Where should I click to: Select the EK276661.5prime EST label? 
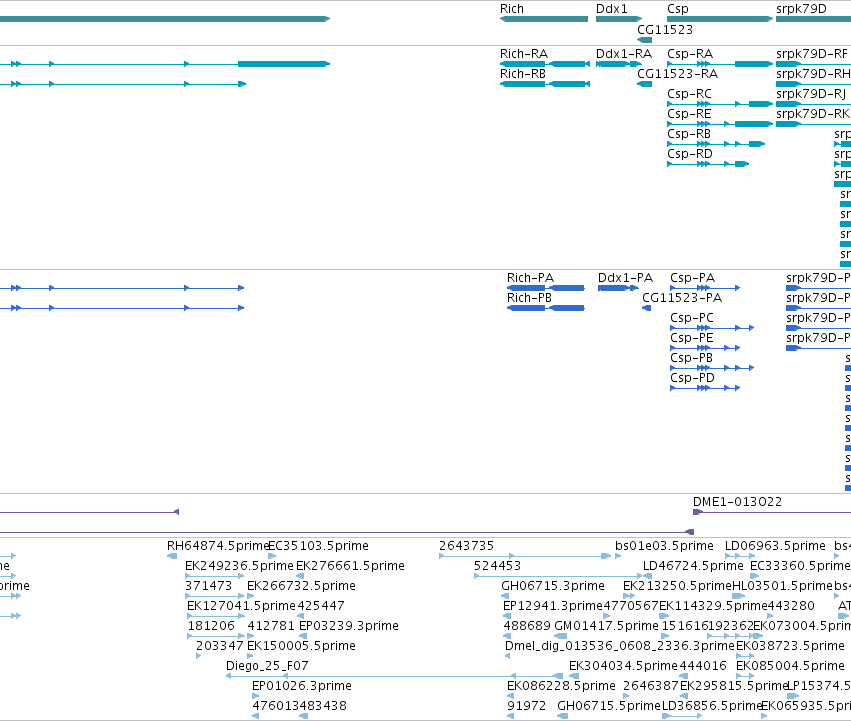pos(350,566)
